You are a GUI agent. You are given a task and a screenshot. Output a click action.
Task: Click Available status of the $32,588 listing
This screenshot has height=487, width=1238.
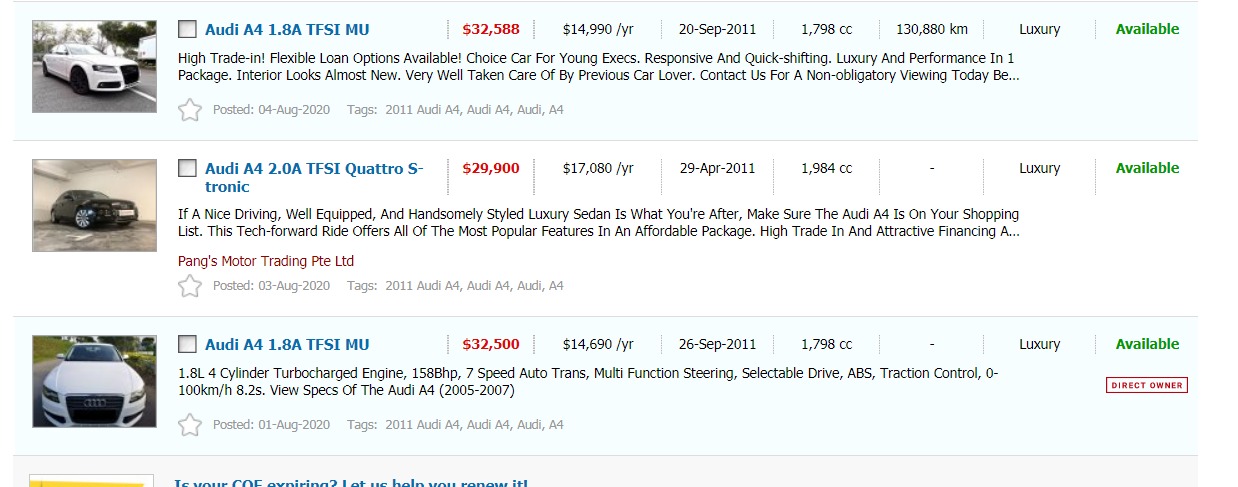[1147, 29]
